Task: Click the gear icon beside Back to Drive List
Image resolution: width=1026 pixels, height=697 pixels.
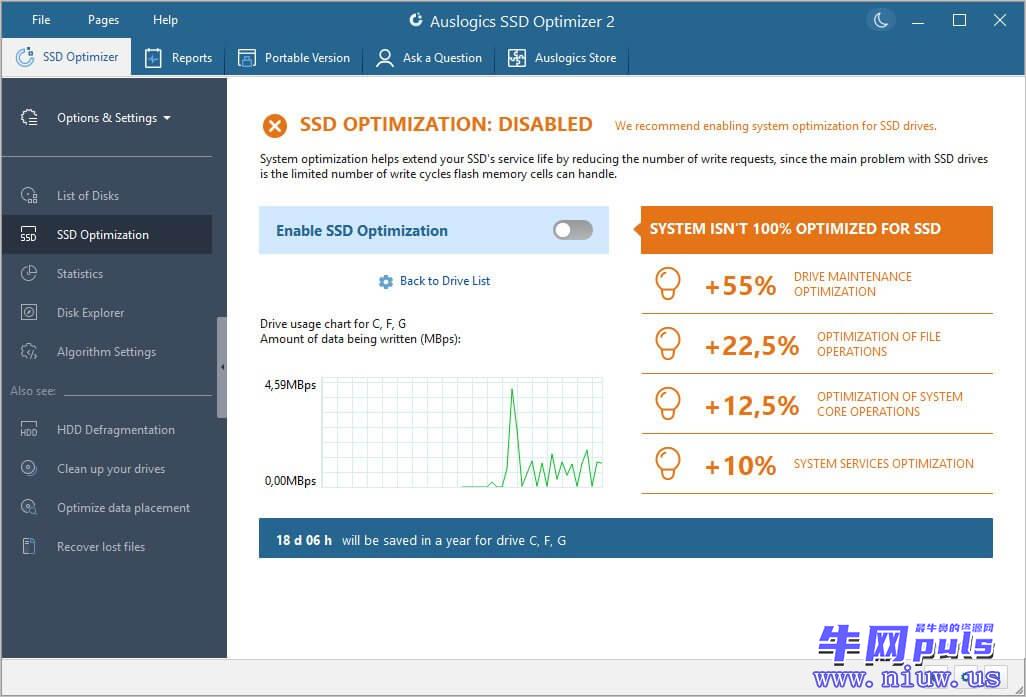Action: tap(386, 281)
